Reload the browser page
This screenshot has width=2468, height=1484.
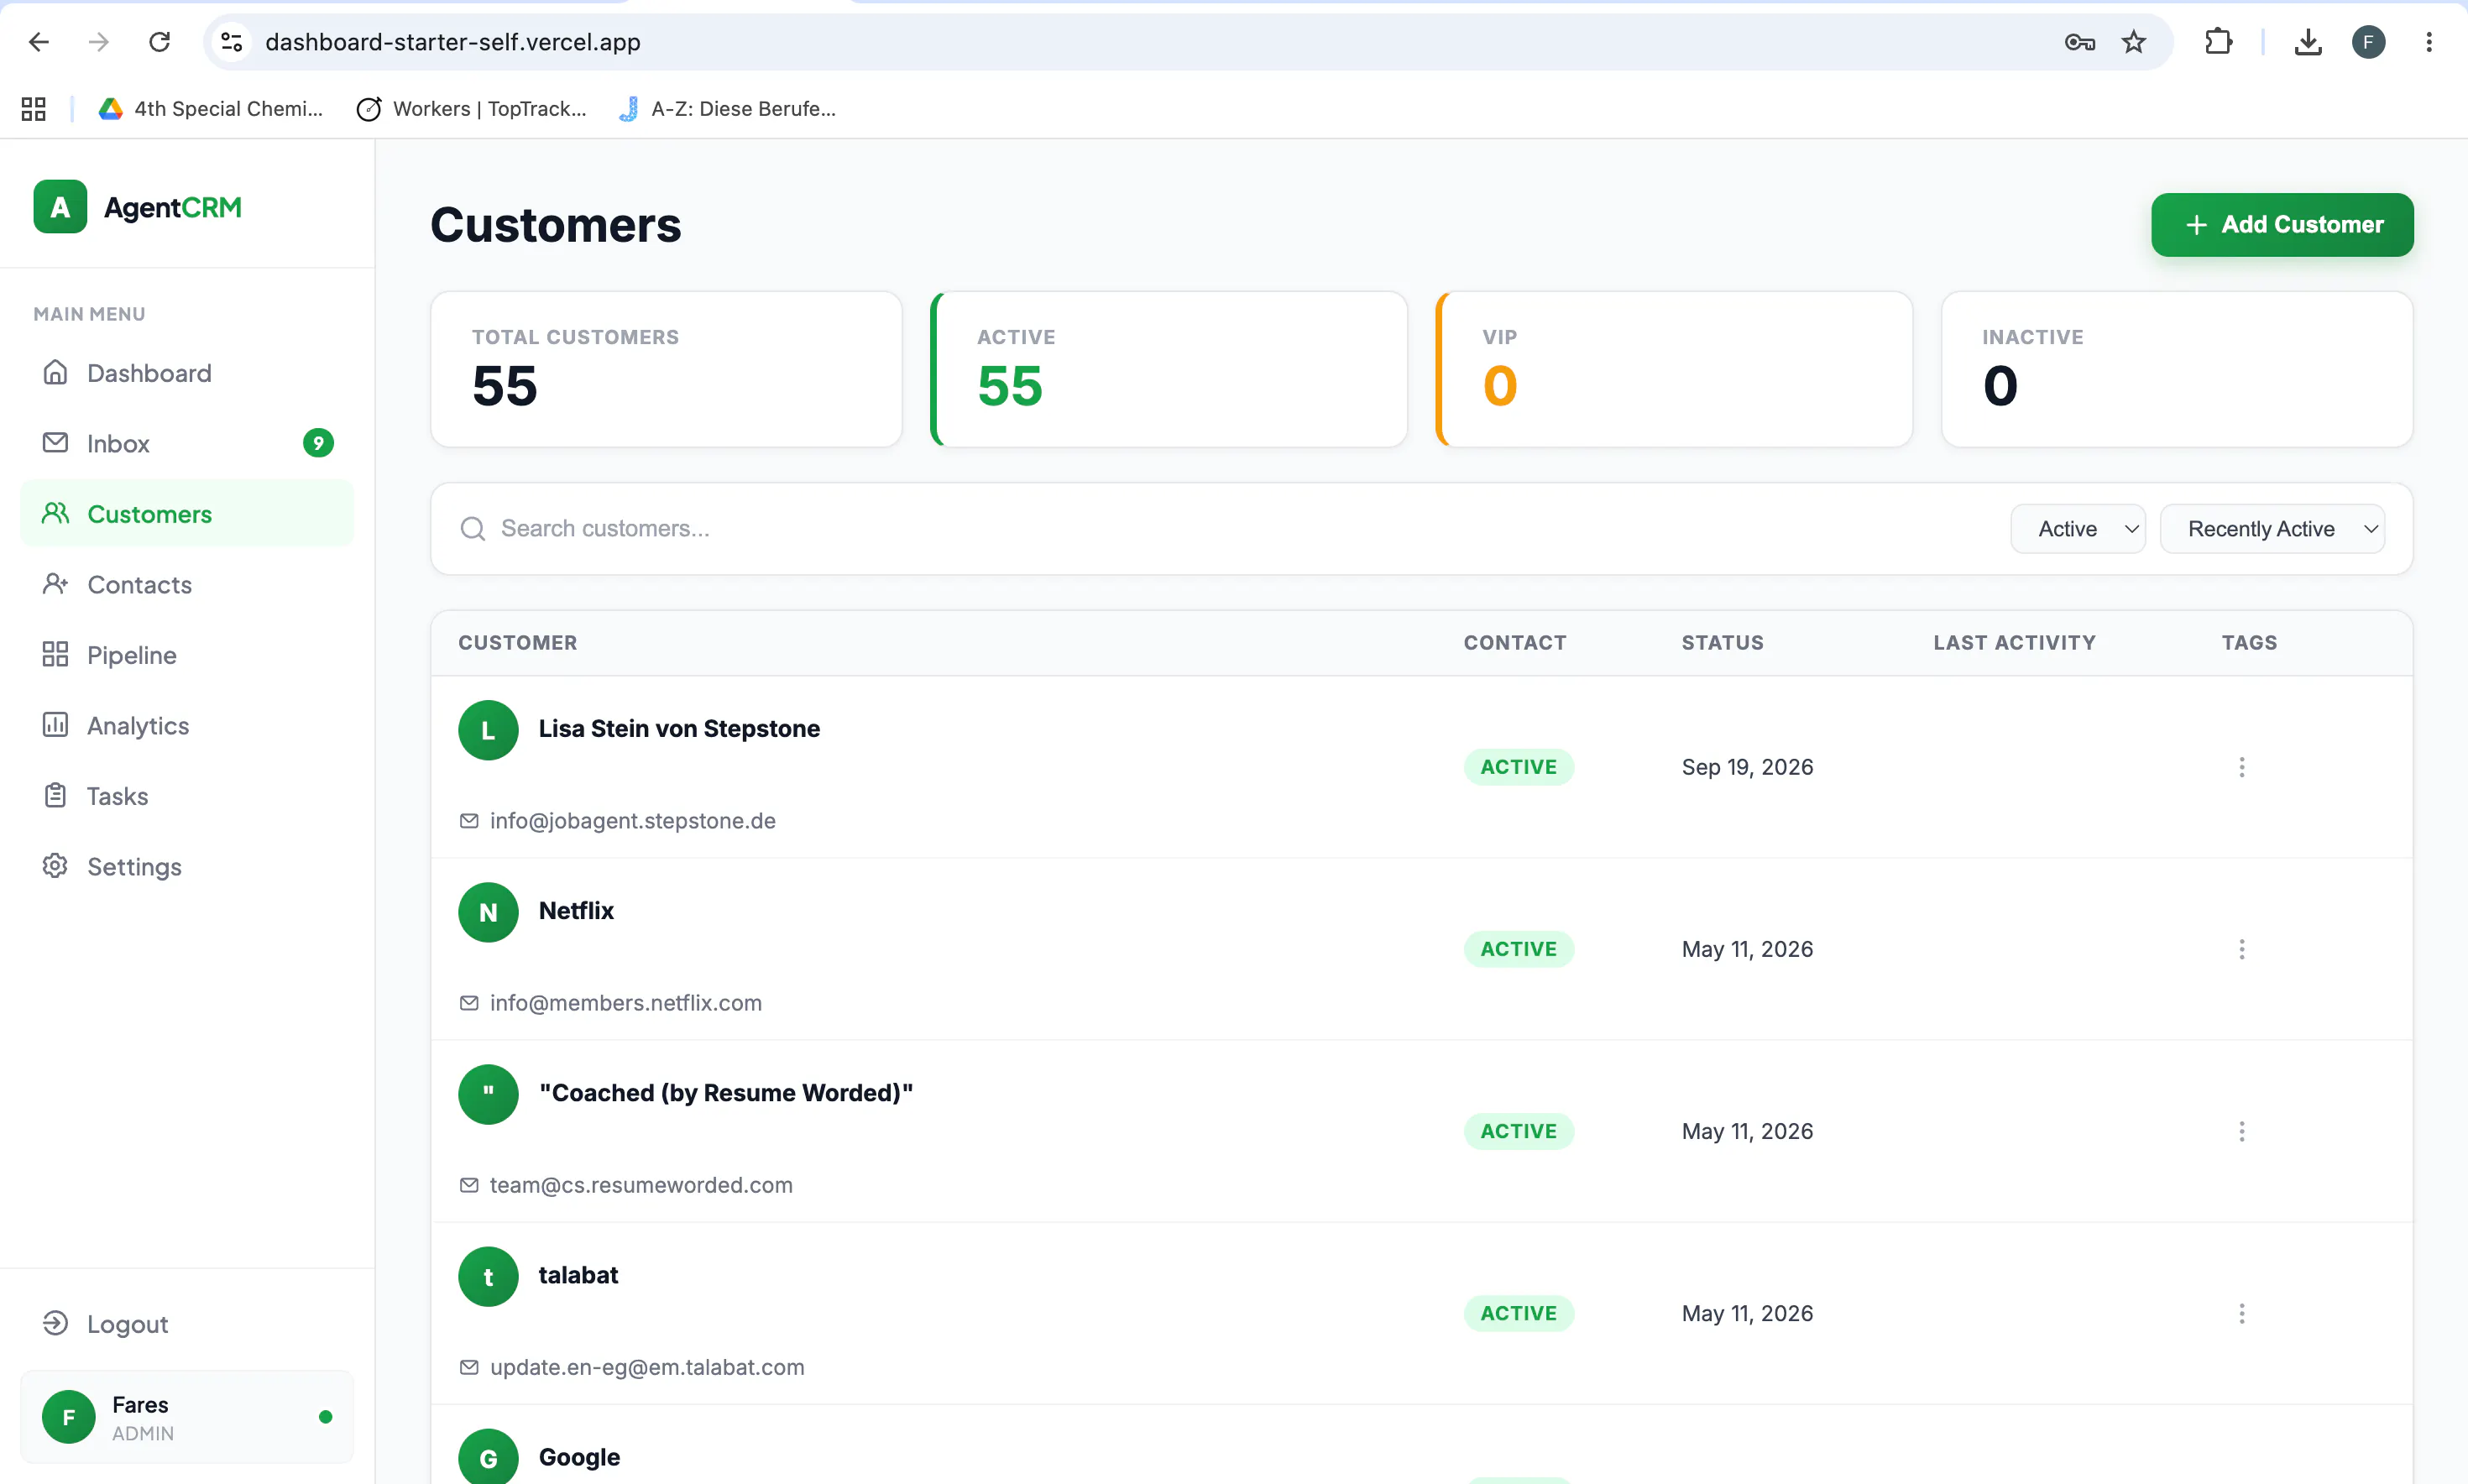(159, 42)
